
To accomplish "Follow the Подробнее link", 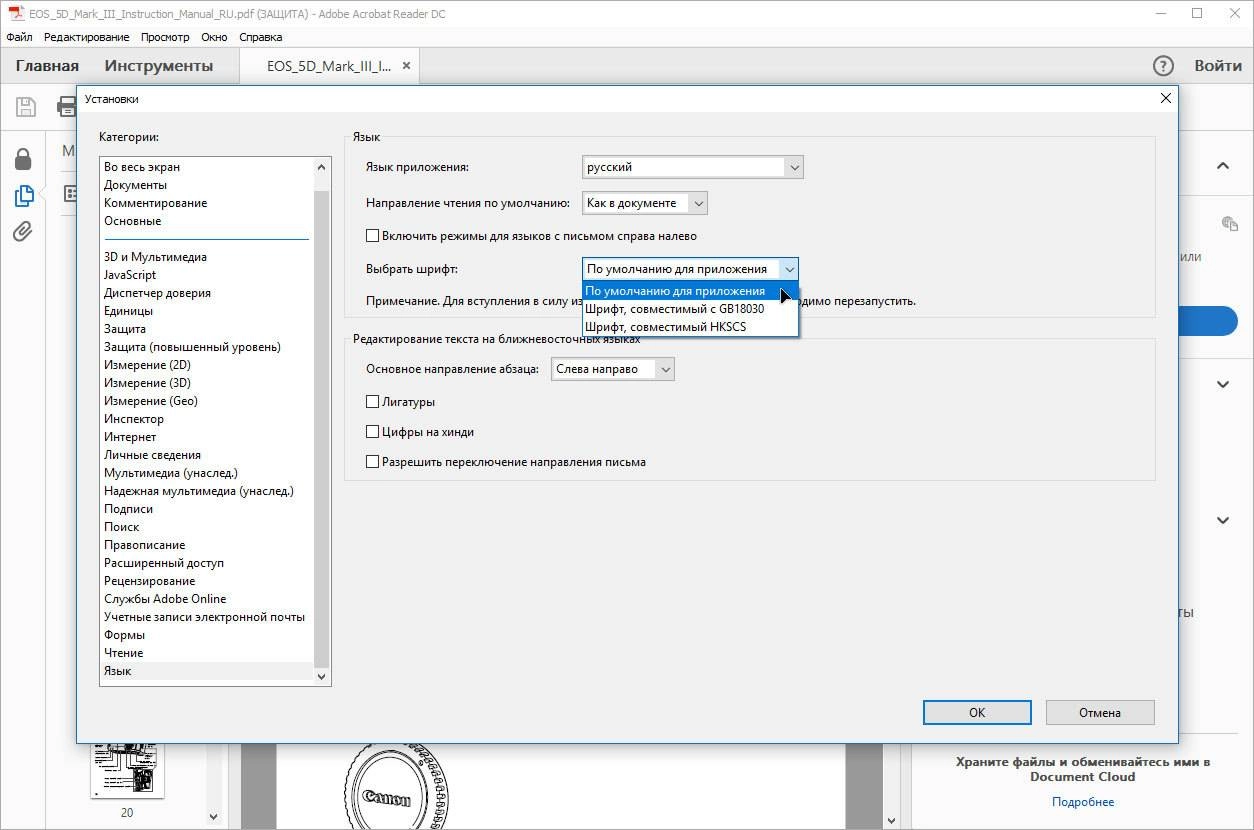I will [x=1083, y=802].
